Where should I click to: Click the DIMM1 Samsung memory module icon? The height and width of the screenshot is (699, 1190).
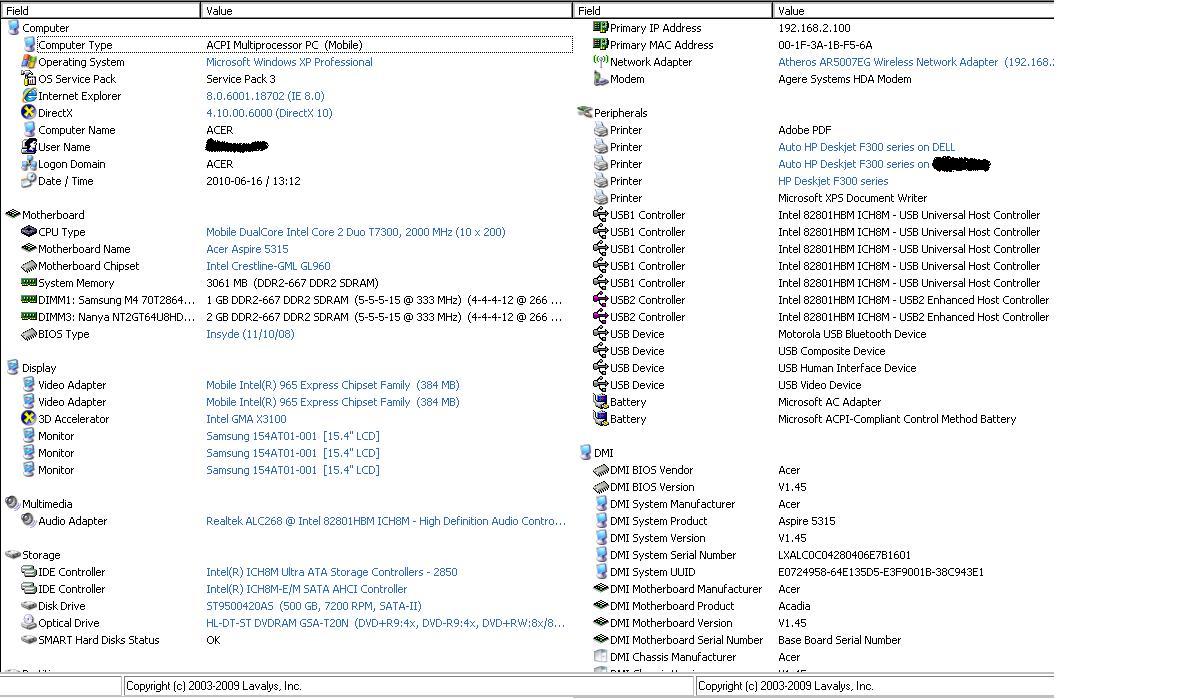click(x=29, y=300)
